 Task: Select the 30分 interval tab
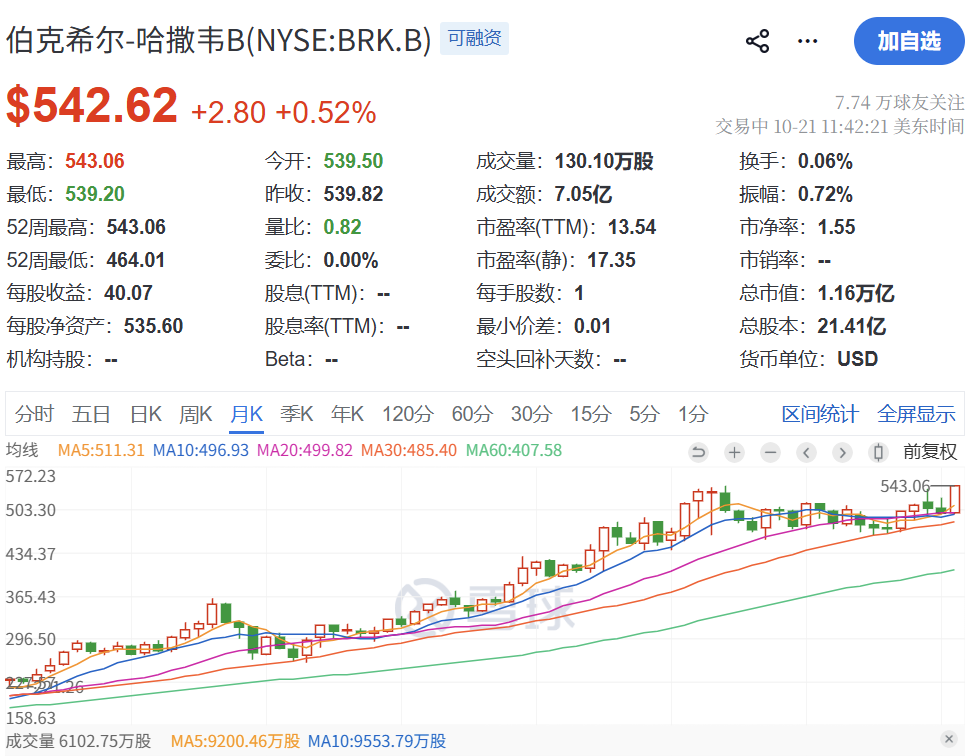click(531, 414)
